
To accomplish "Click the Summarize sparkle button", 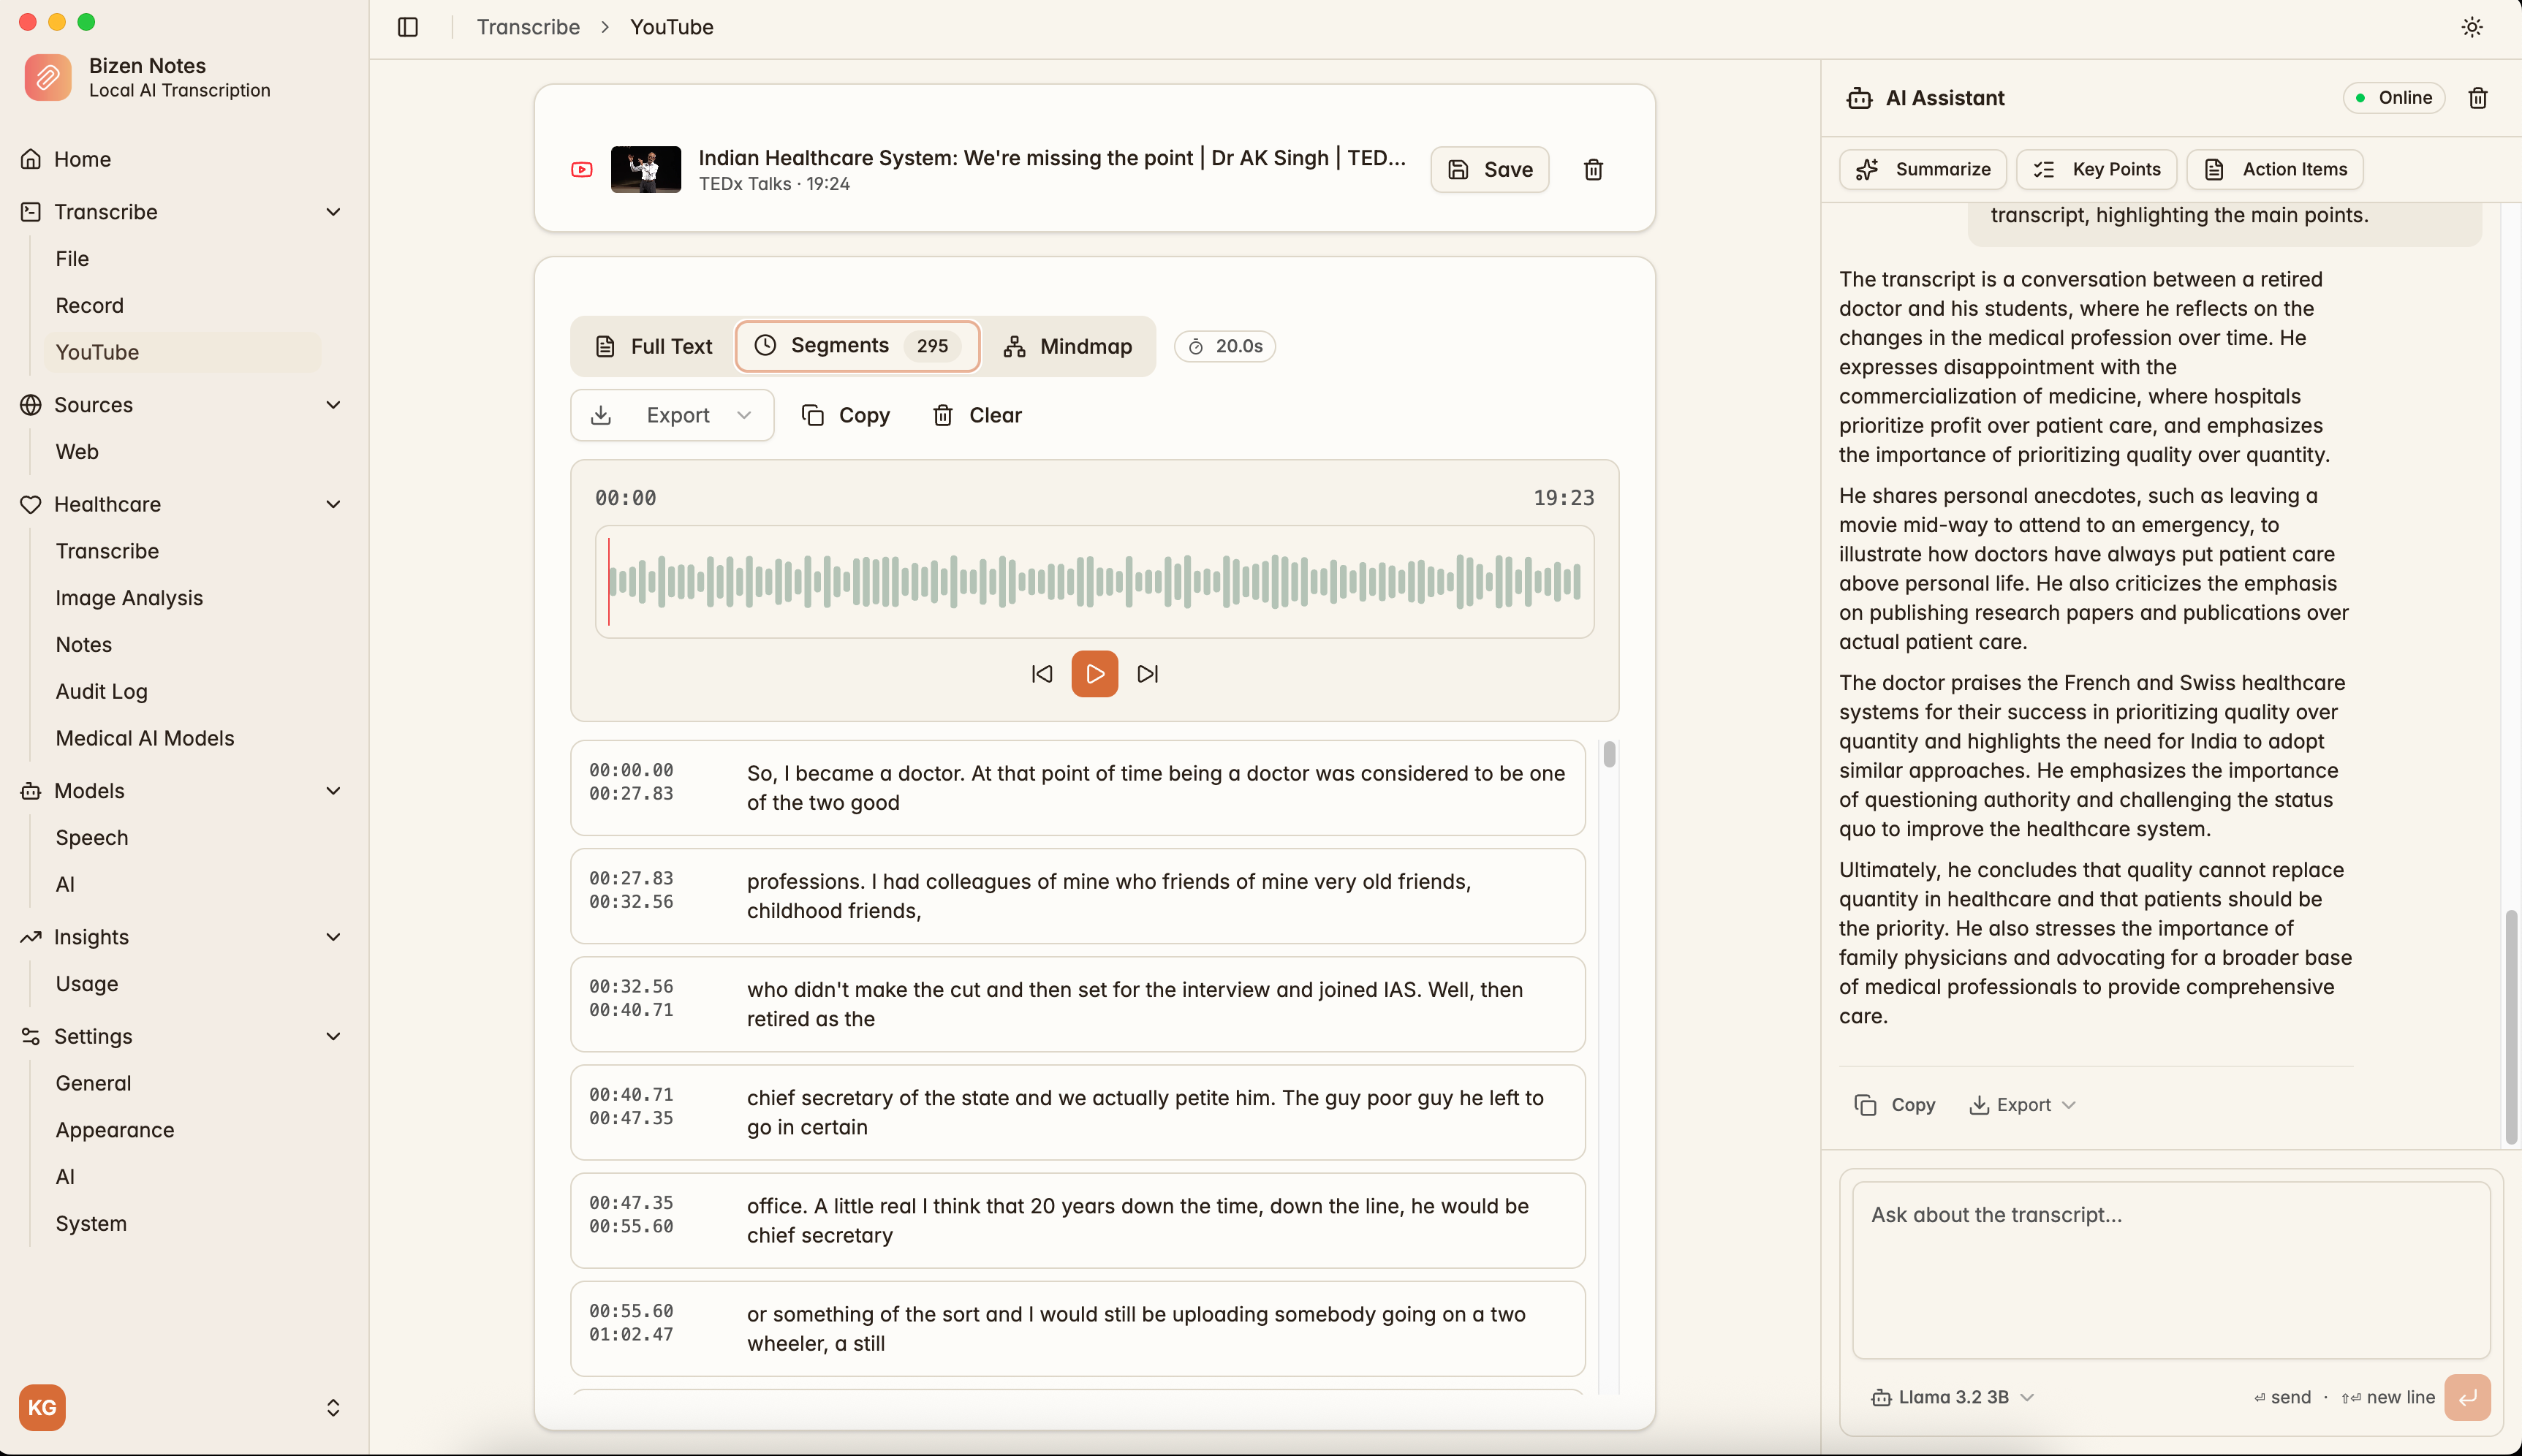I will pos(1923,169).
